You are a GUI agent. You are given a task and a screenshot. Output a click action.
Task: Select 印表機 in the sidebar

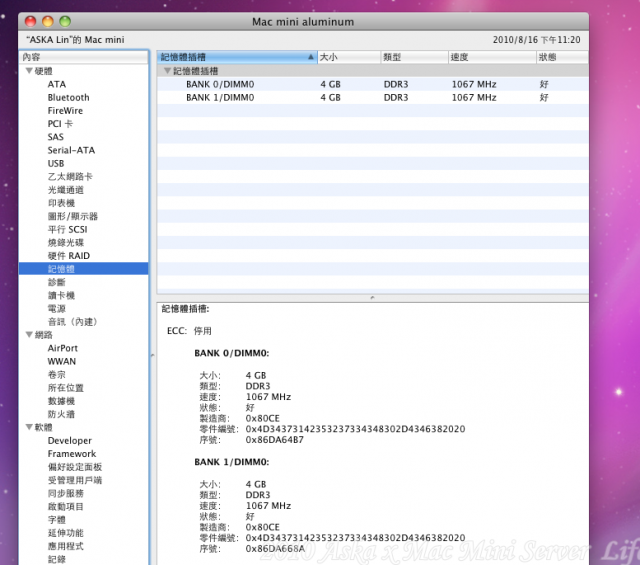tap(61, 203)
